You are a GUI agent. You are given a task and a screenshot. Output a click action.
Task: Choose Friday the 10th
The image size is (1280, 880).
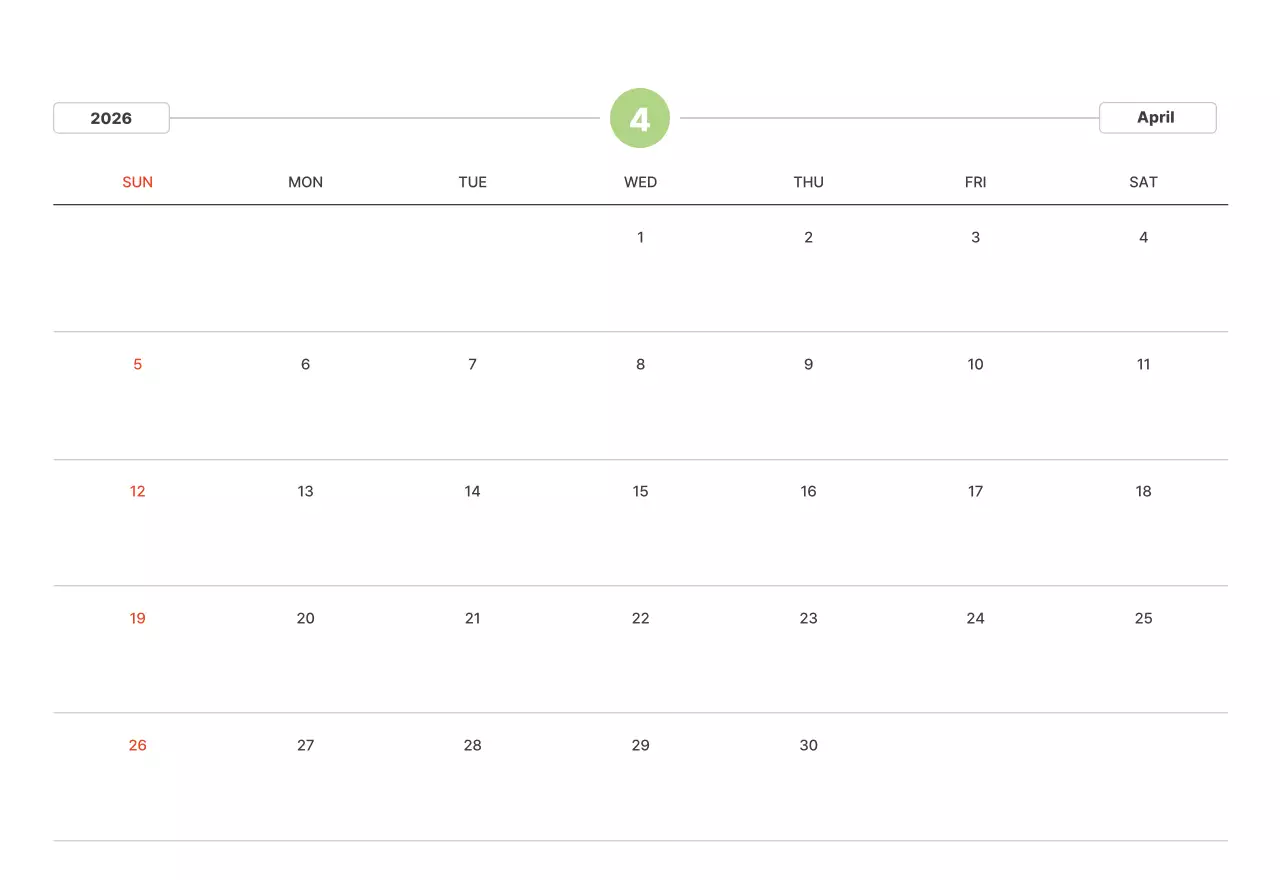click(x=975, y=364)
